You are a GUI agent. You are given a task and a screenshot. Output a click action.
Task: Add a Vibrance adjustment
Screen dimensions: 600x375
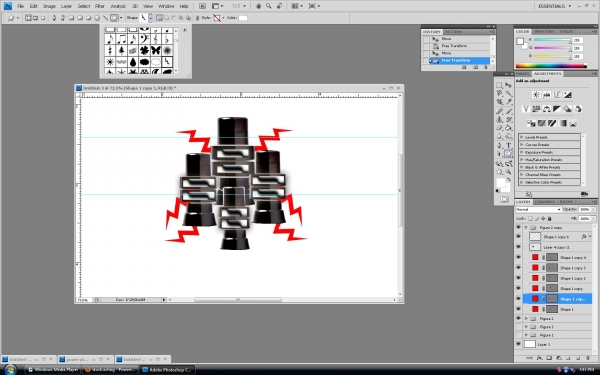pyautogui.click(x=526, y=109)
